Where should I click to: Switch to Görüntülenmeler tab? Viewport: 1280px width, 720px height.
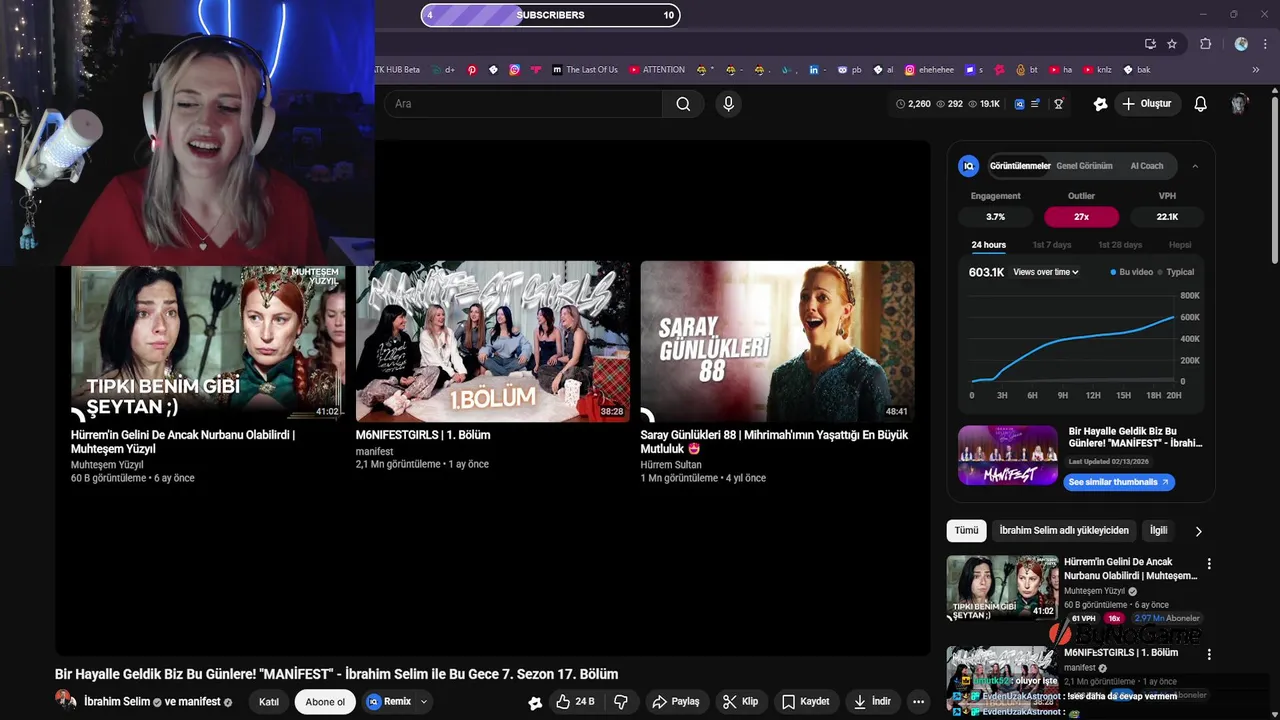[x=1020, y=166]
